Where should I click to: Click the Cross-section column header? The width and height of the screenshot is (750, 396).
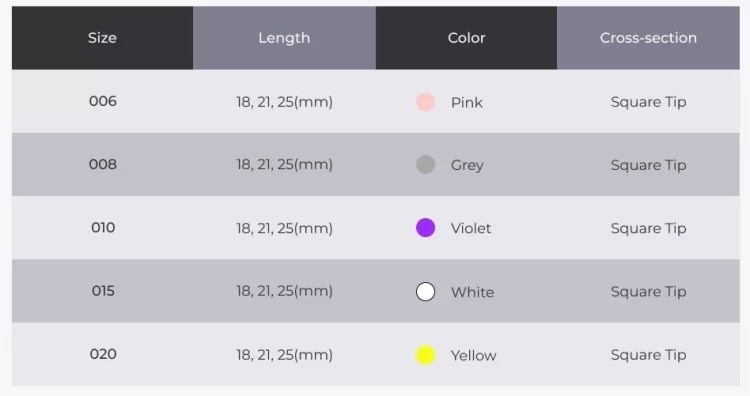648,38
